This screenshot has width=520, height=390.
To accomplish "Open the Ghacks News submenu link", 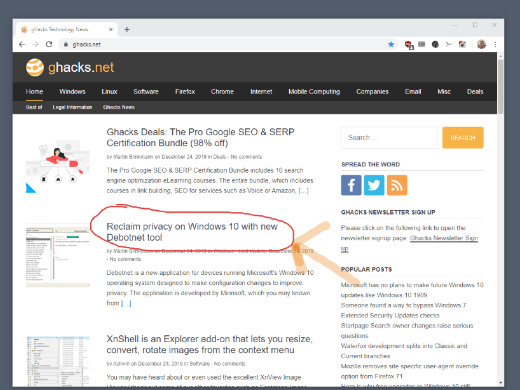I will click(119, 107).
